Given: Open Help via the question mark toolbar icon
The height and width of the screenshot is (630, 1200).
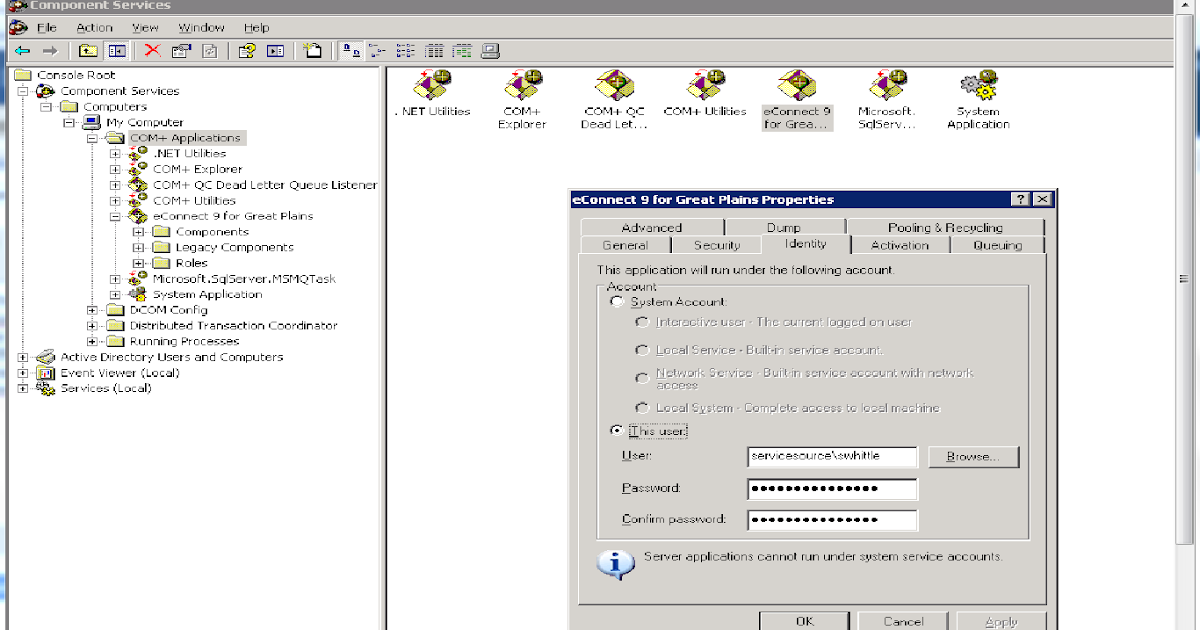Looking at the screenshot, I should [x=246, y=49].
